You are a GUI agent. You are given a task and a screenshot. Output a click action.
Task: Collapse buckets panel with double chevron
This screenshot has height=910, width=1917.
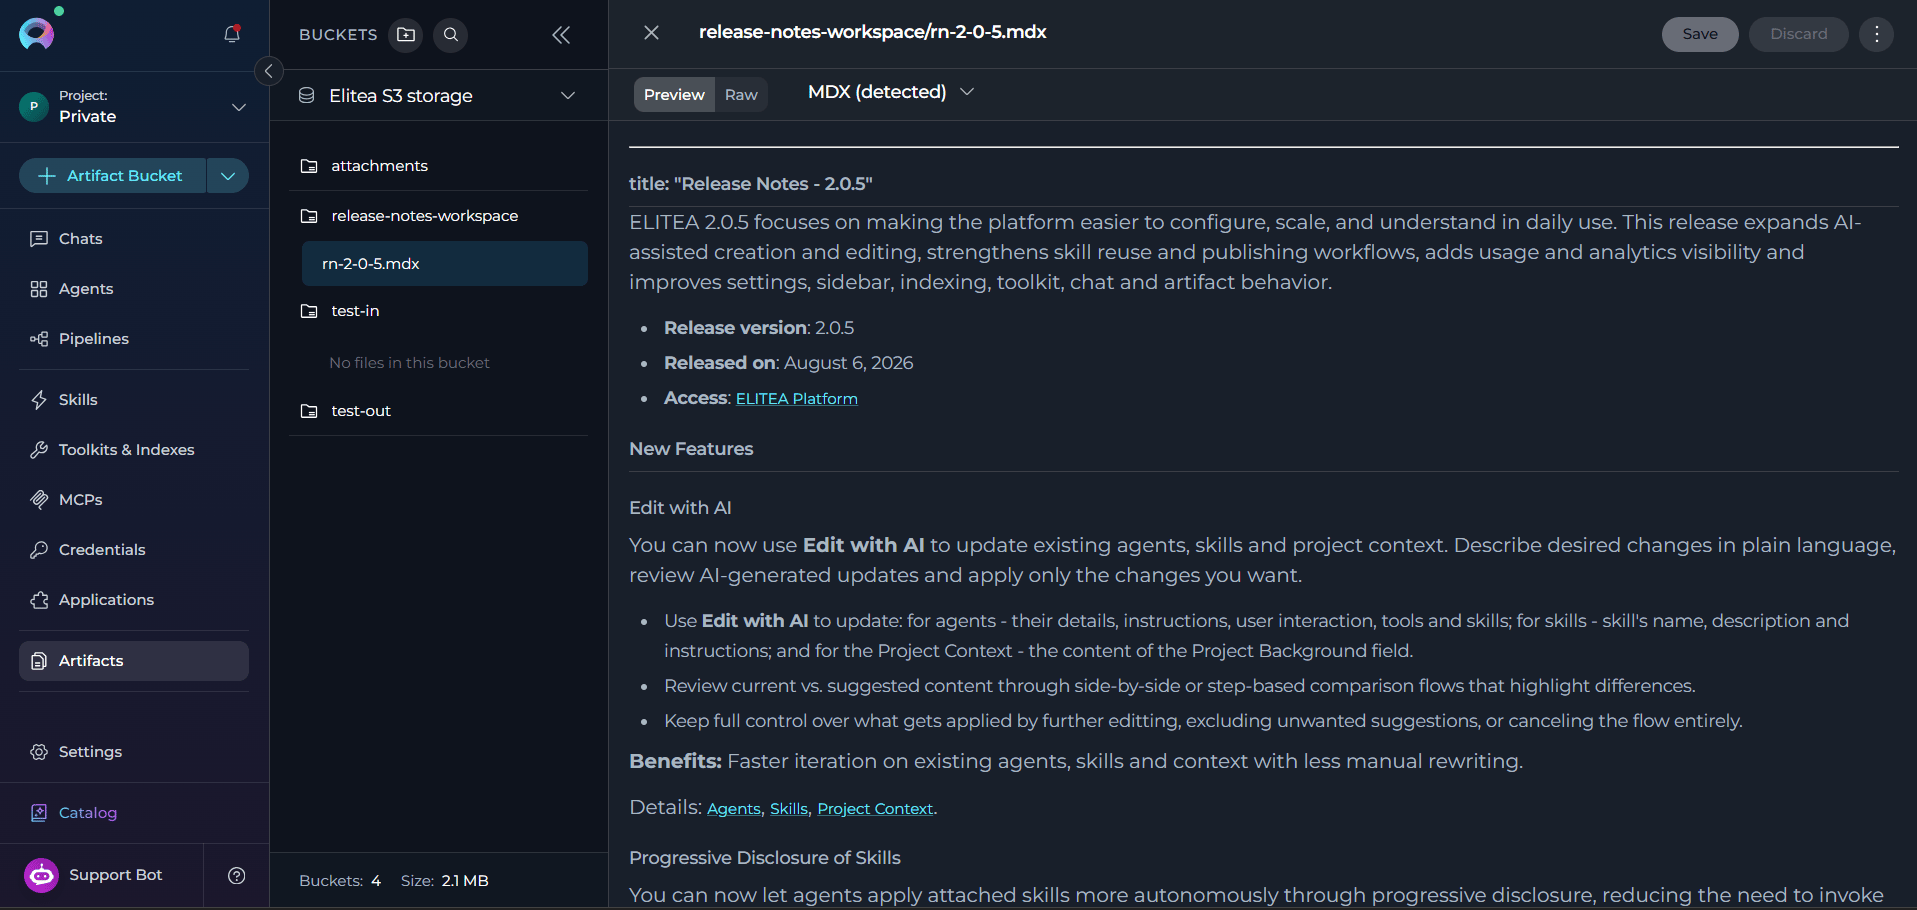click(x=561, y=35)
